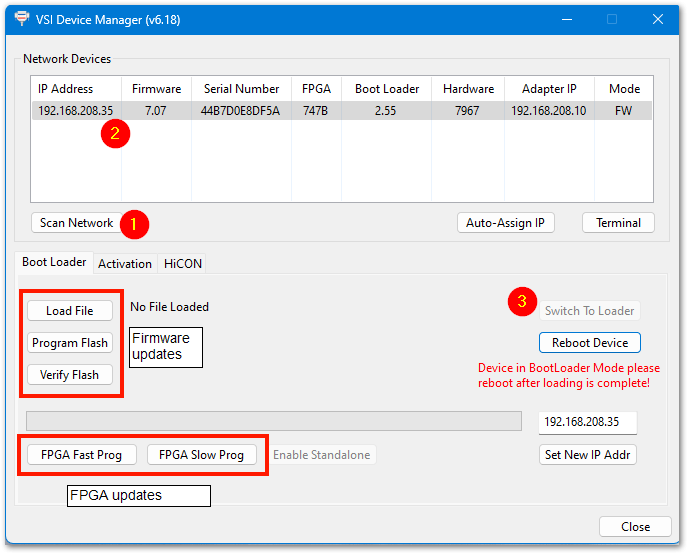This screenshot has height=554, width=688.
Task: Open the HiCON tab
Action: click(x=183, y=263)
